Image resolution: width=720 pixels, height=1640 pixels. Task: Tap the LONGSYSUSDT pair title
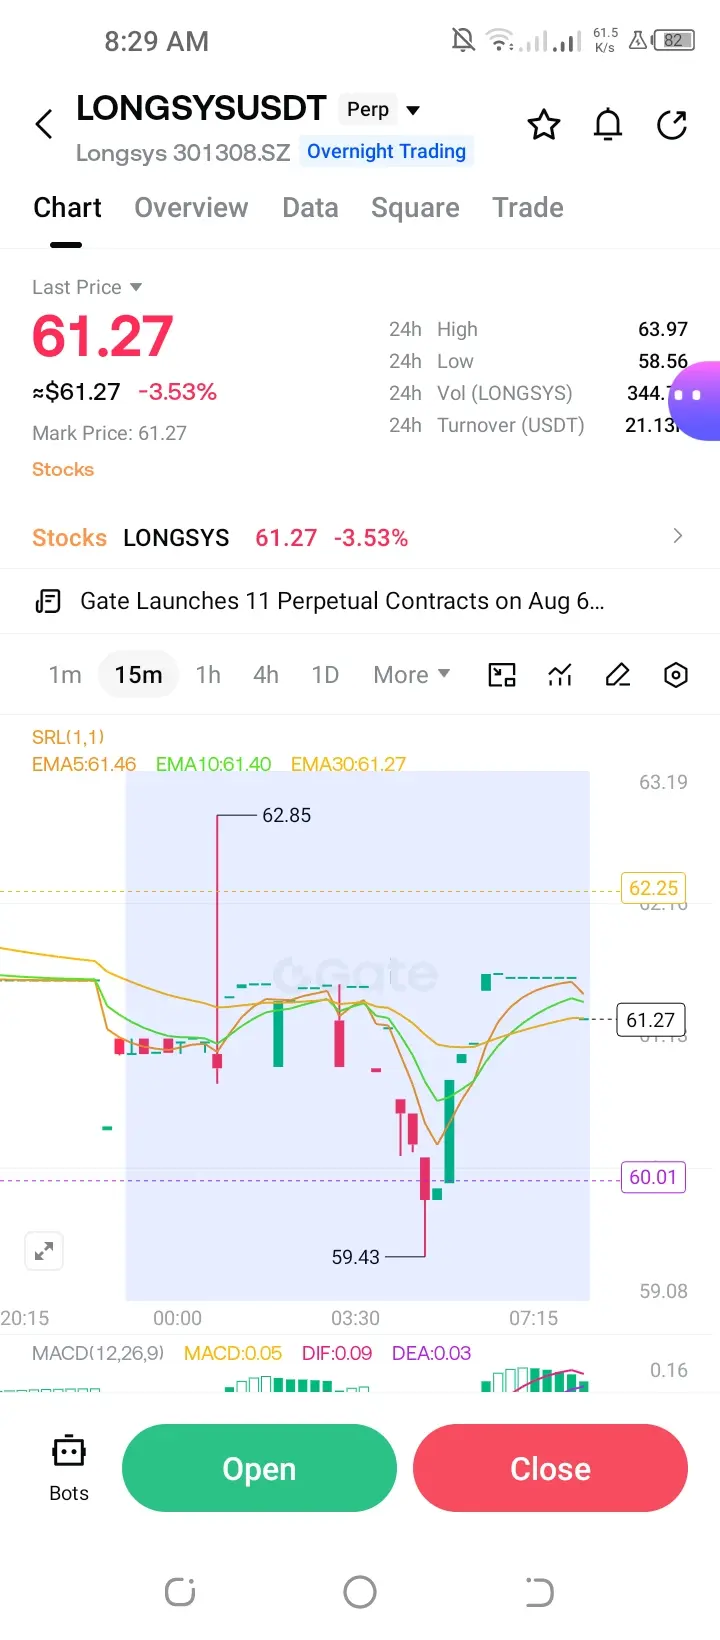(x=201, y=108)
